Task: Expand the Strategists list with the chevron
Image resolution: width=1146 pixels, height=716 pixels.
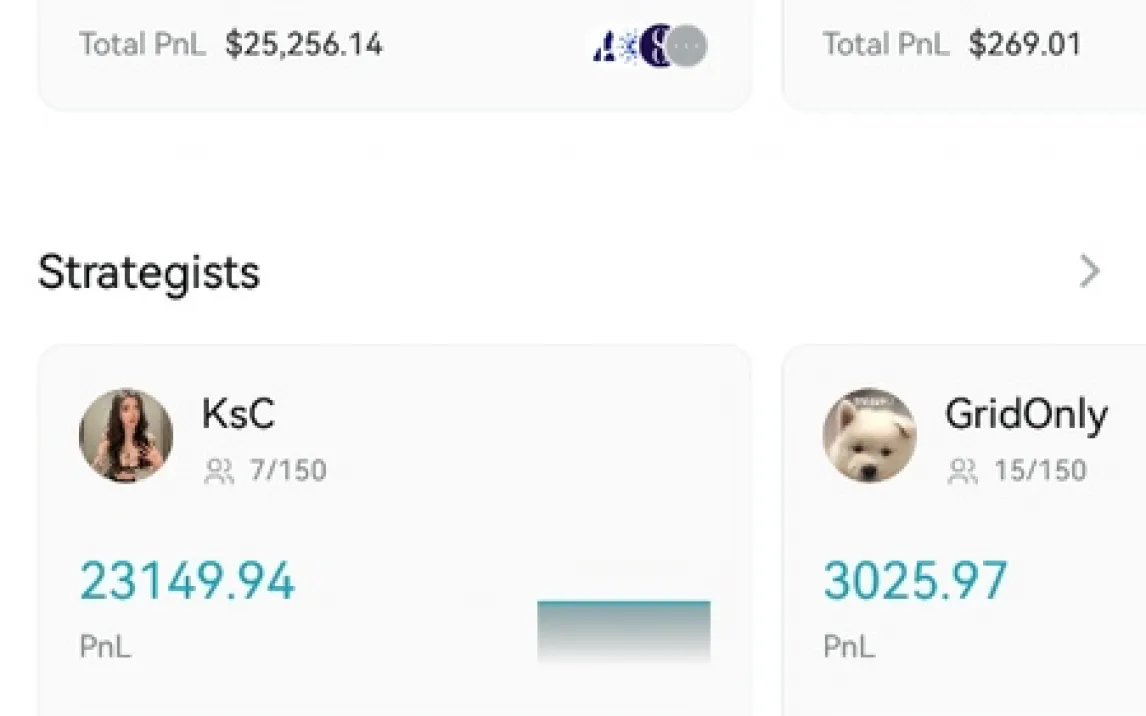Action: 1090,271
